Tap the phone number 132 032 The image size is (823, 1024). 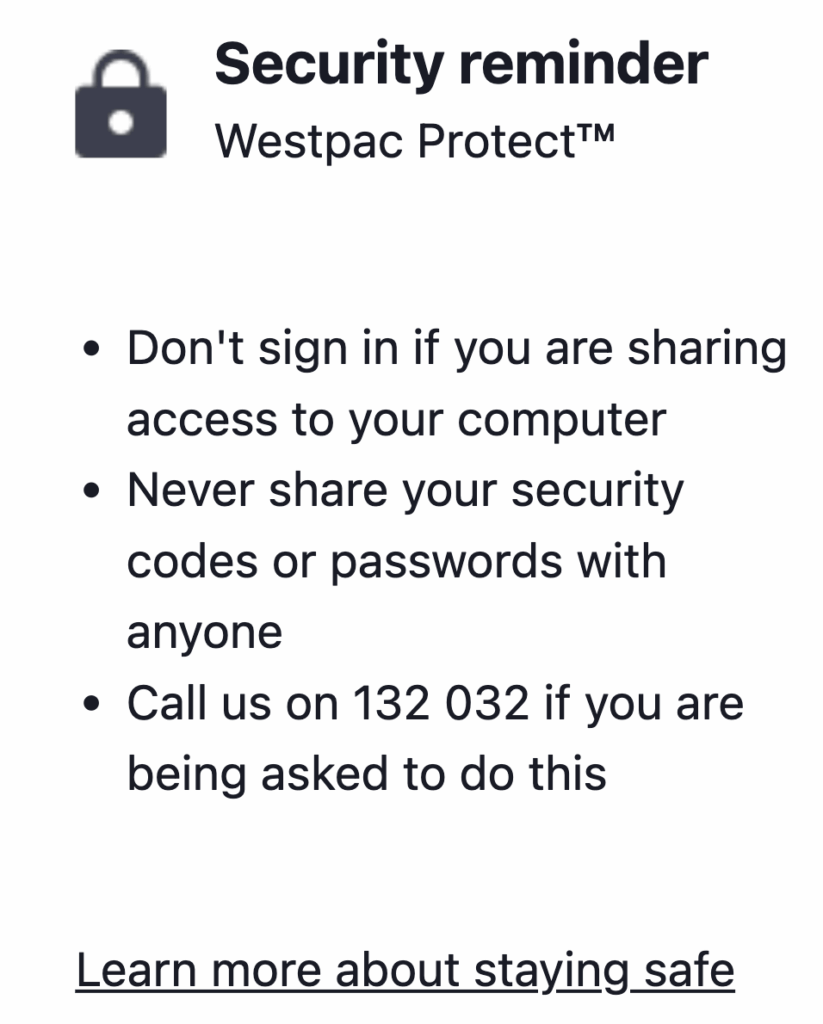tap(440, 703)
